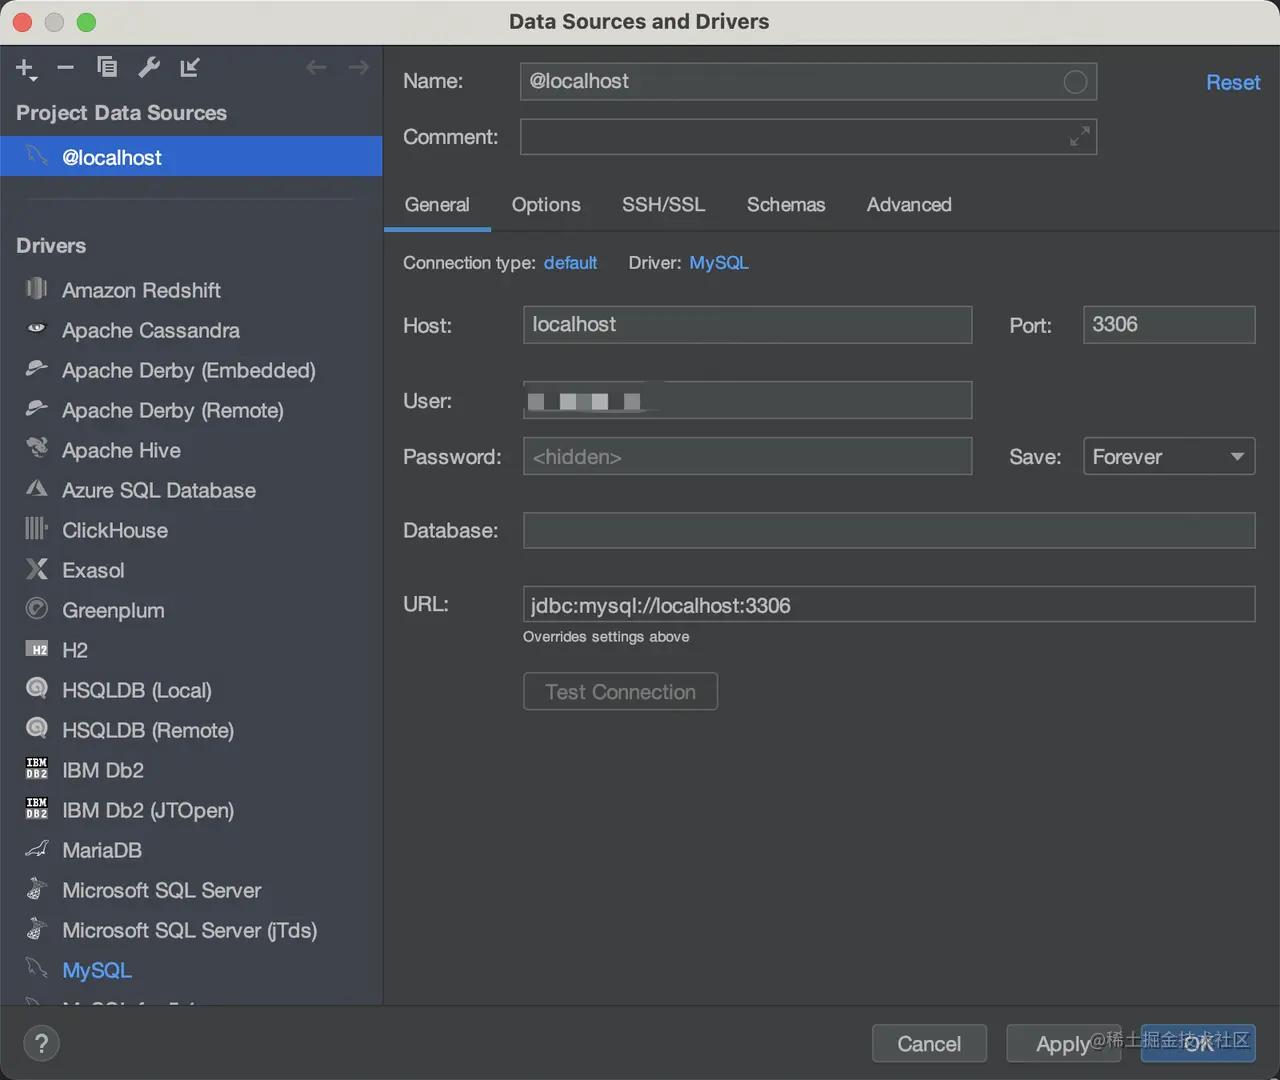
Task: Select @localhost in Project Data Sources
Action: pyautogui.click(x=191, y=157)
